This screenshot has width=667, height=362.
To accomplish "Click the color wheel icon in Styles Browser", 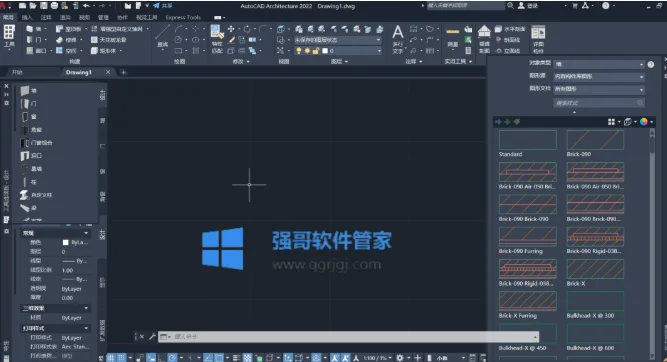I will click(644, 122).
